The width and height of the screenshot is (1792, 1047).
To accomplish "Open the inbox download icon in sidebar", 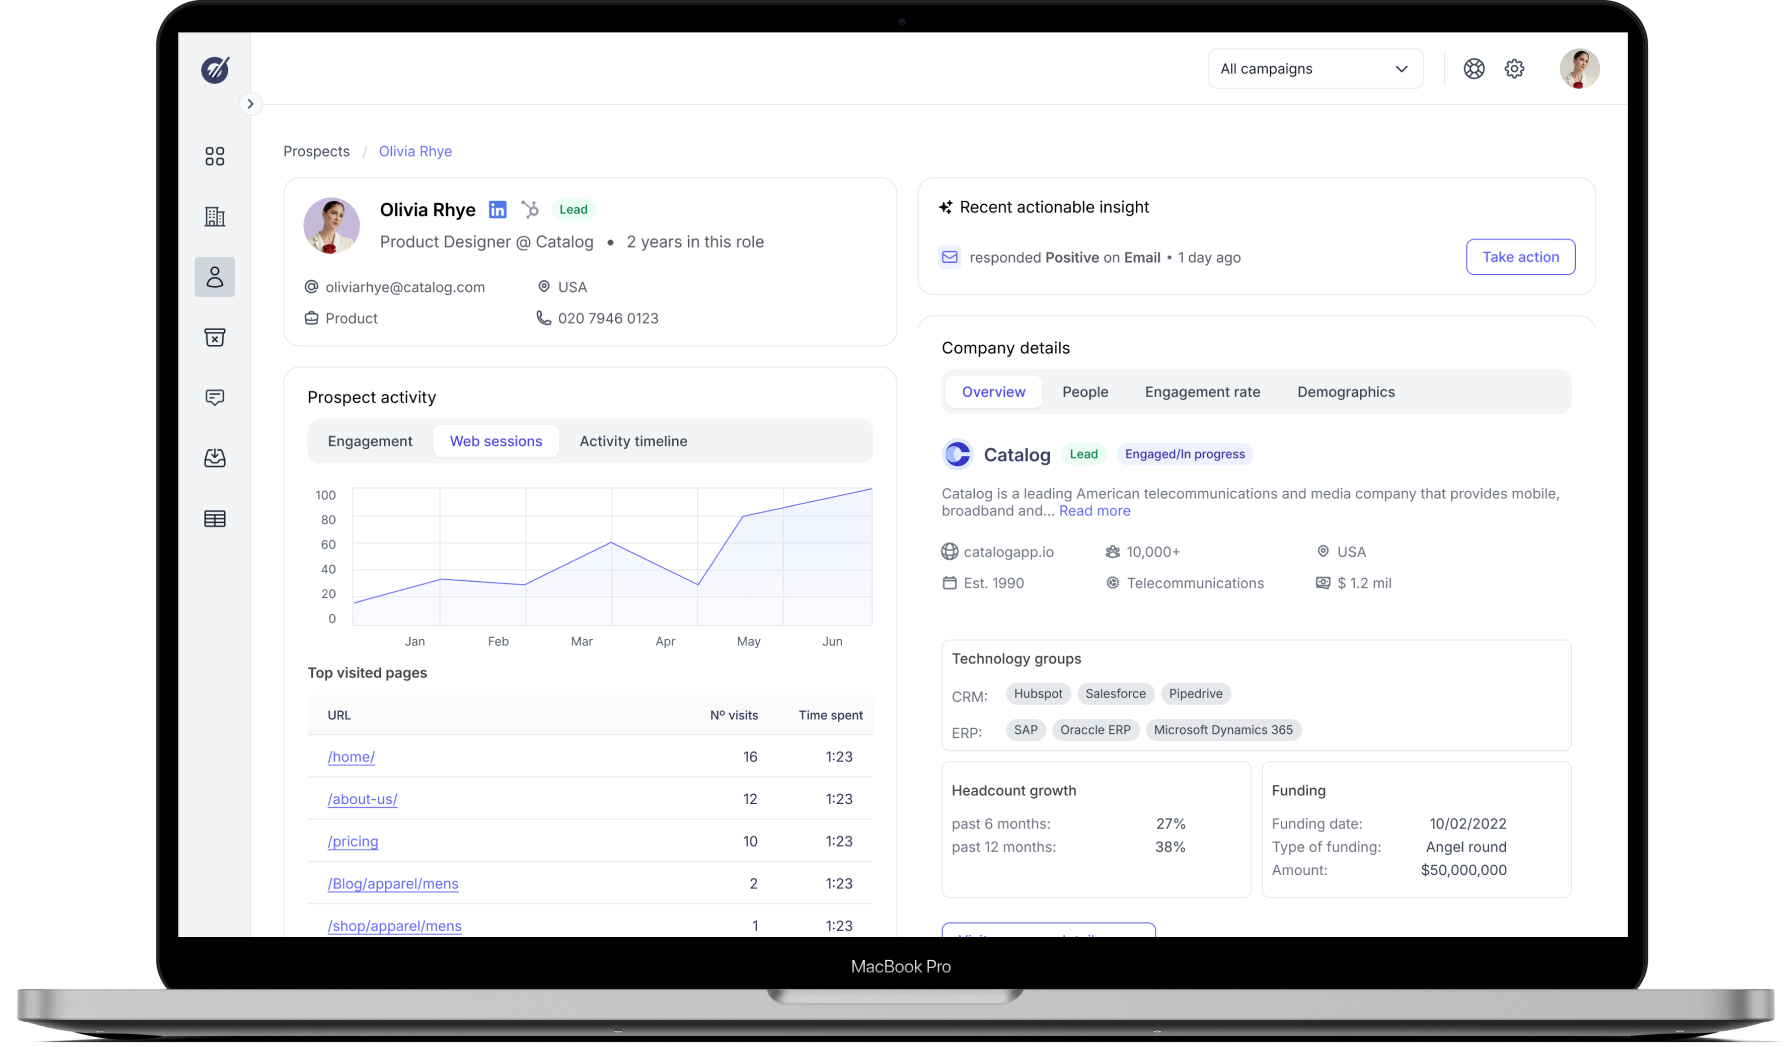I will click(215, 458).
